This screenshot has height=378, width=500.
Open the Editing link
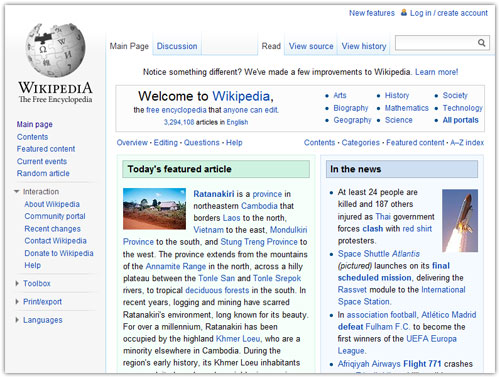click(x=166, y=143)
